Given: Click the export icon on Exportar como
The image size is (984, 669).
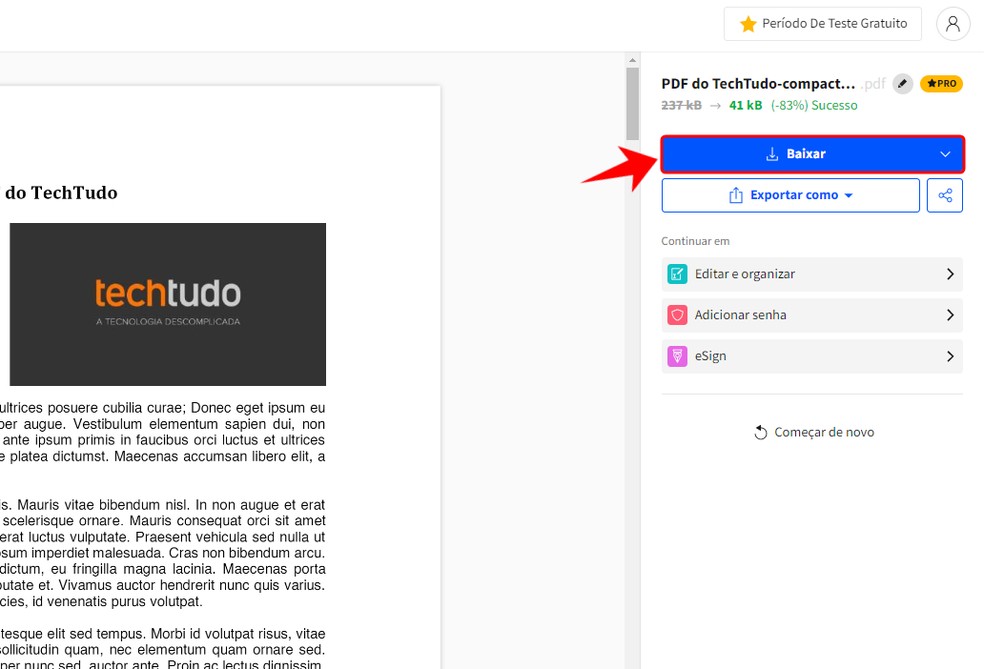Looking at the screenshot, I should pos(735,195).
